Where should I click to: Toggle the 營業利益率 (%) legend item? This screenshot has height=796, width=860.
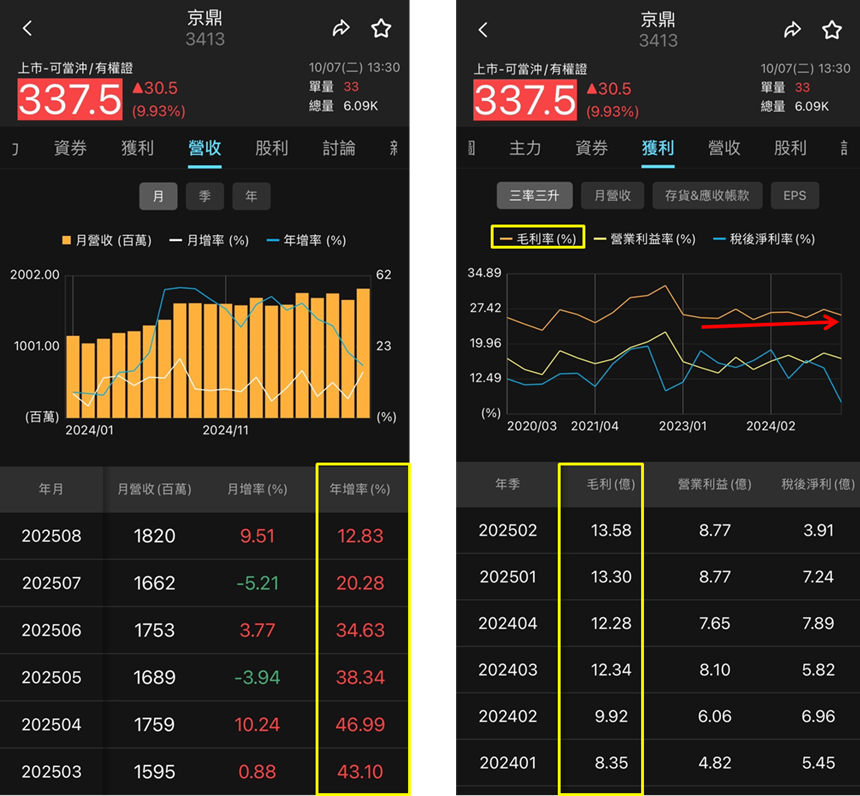click(x=645, y=239)
